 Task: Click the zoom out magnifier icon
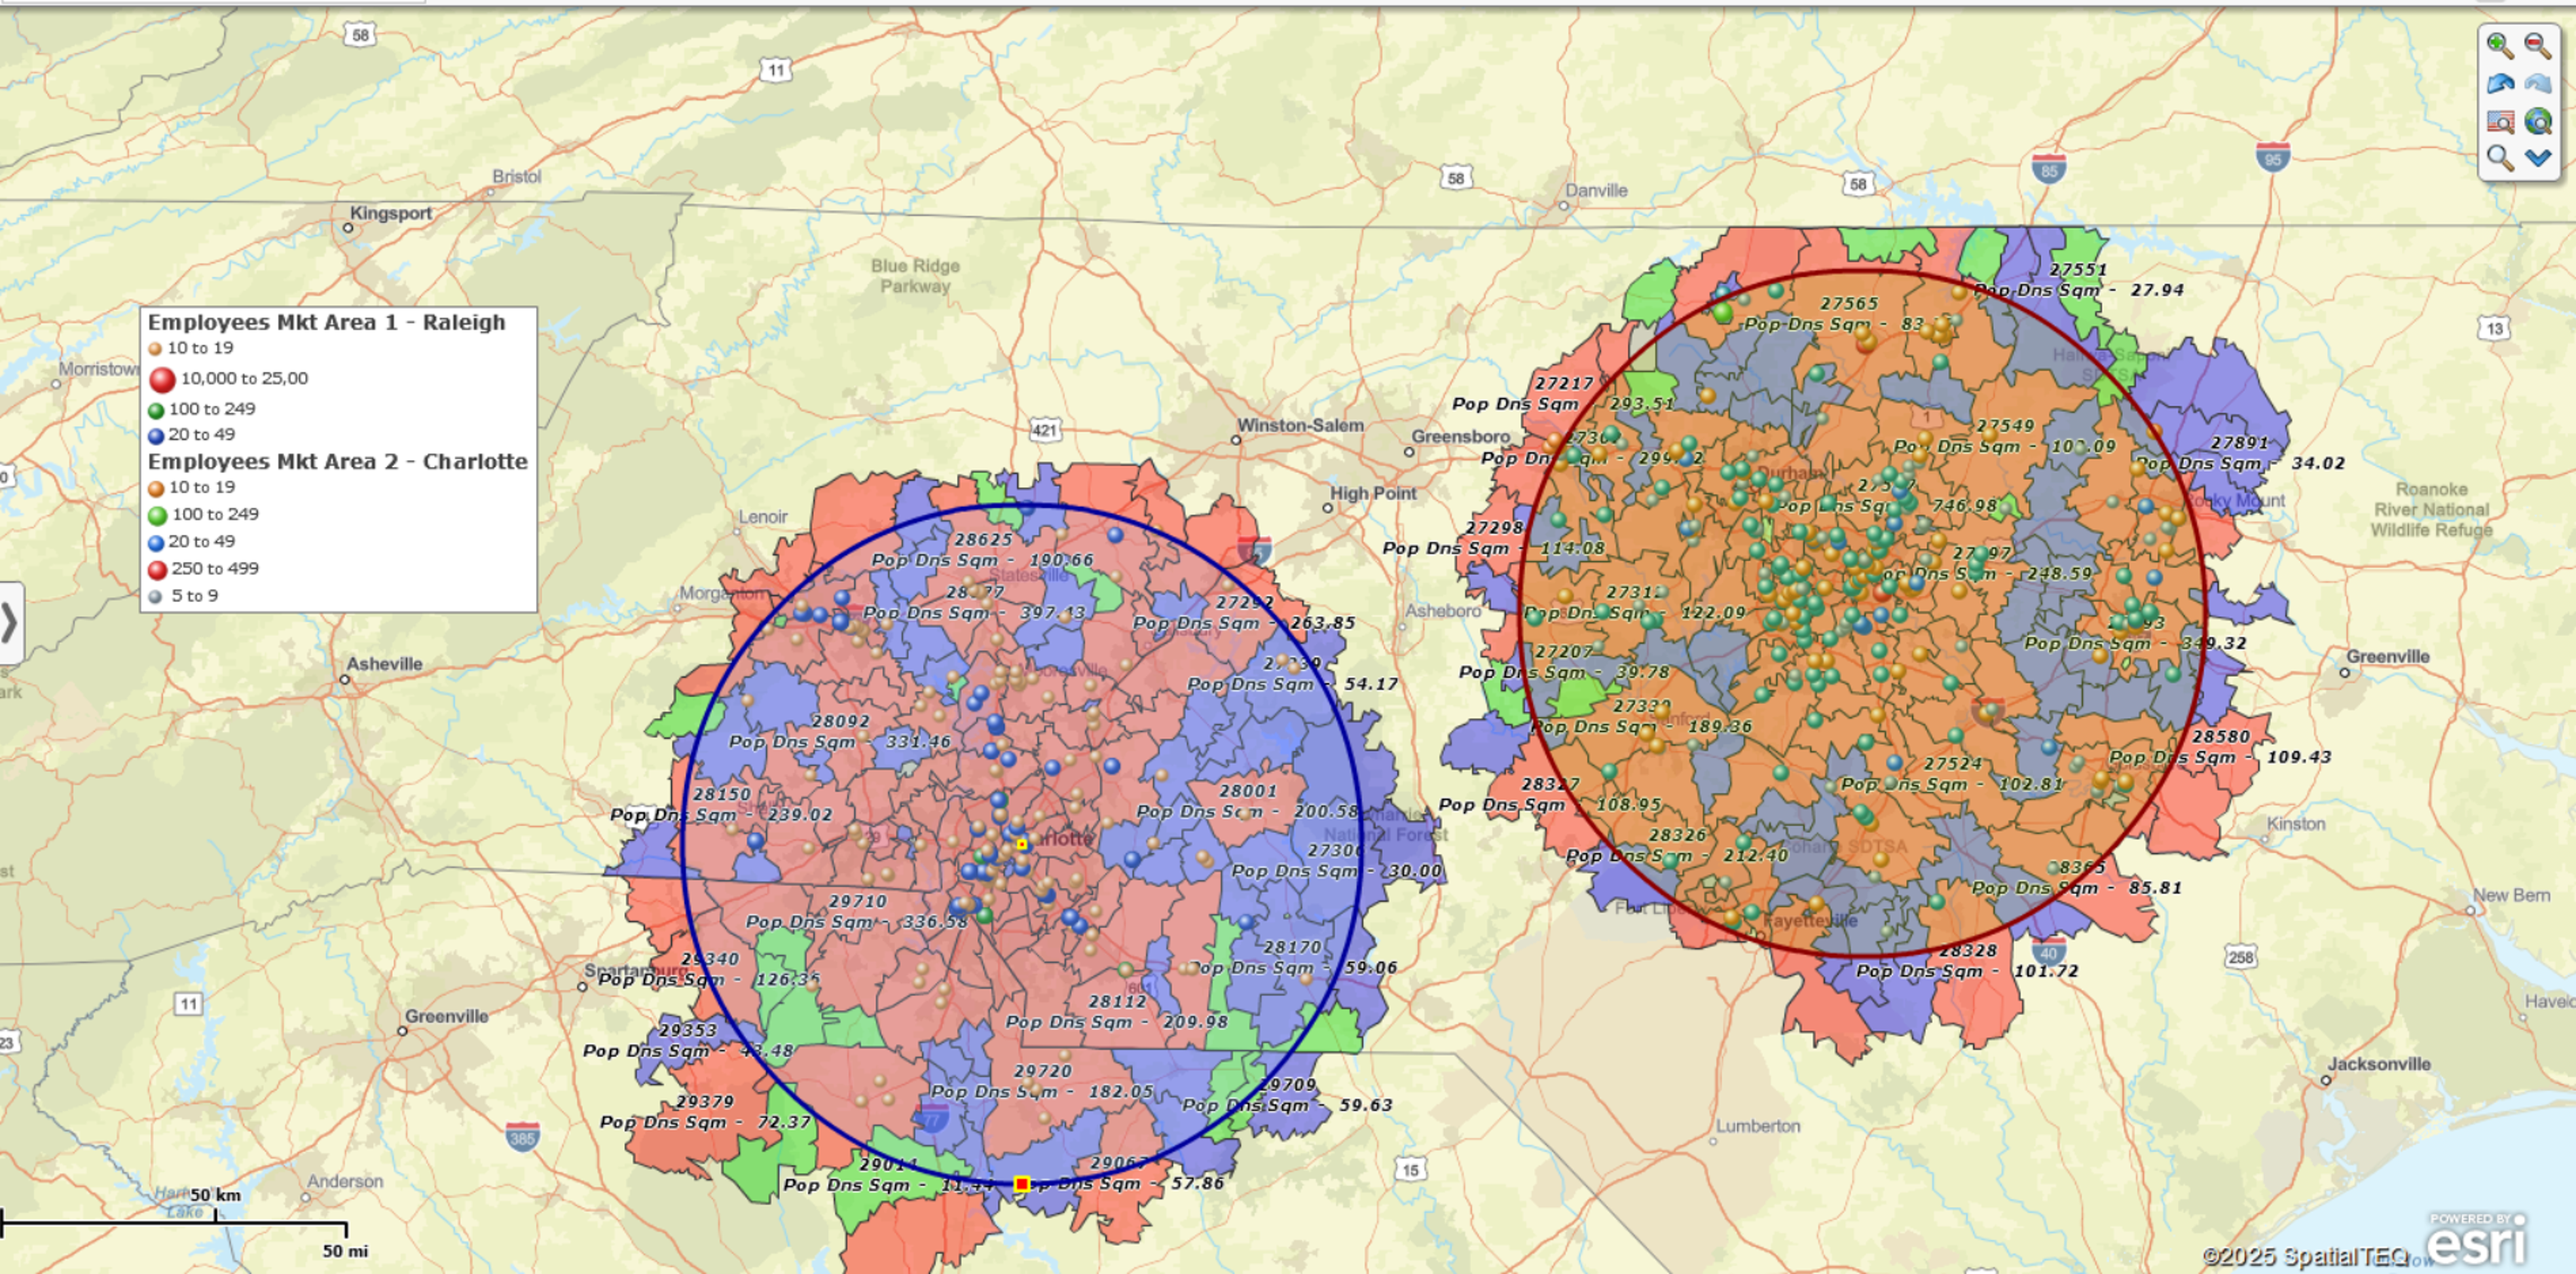coord(2538,46)
